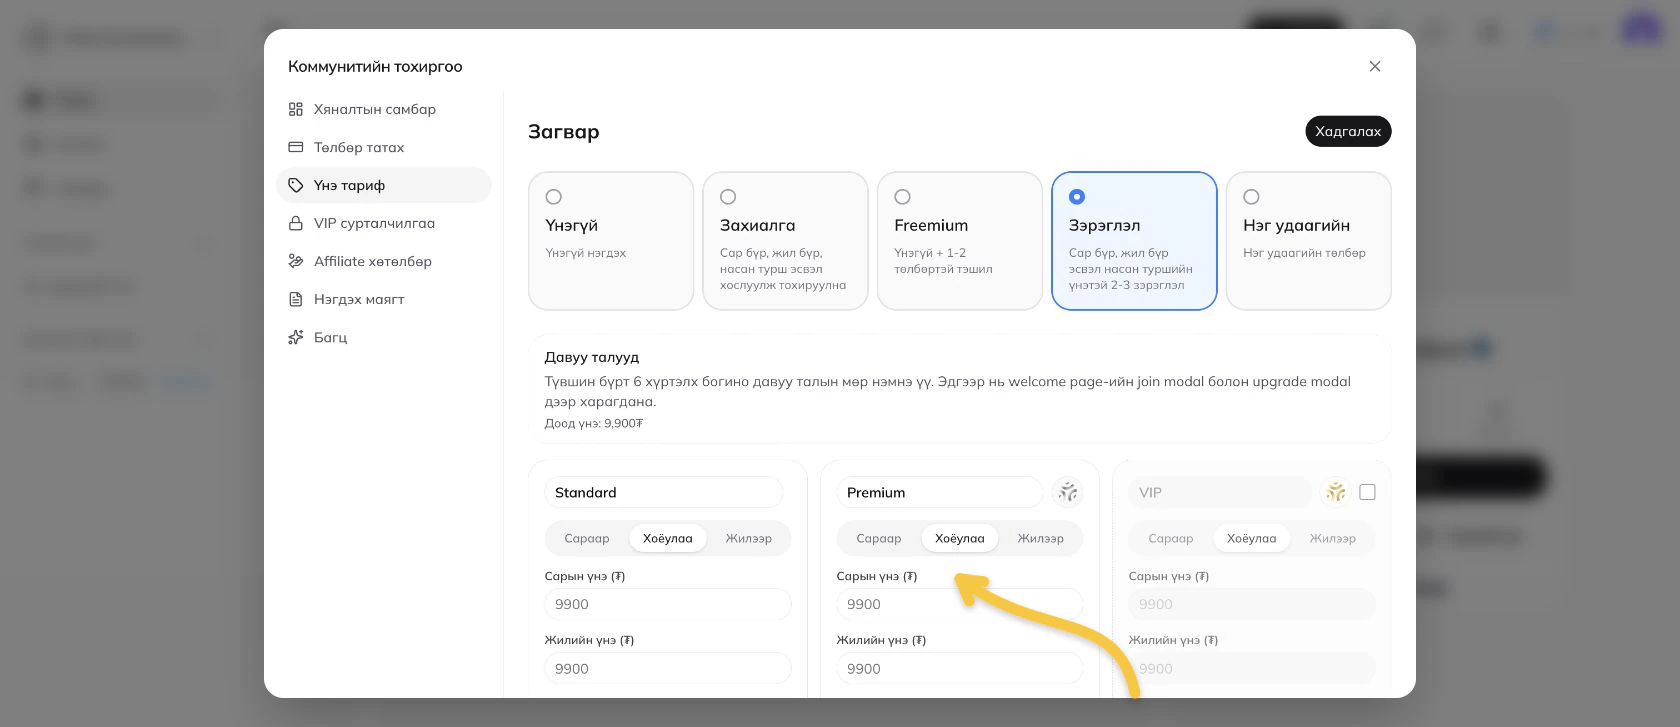This screenshot has width=1680, height=727.
Task: Switch VIP tier to Сараар billing
Action: pos(1171,538)
